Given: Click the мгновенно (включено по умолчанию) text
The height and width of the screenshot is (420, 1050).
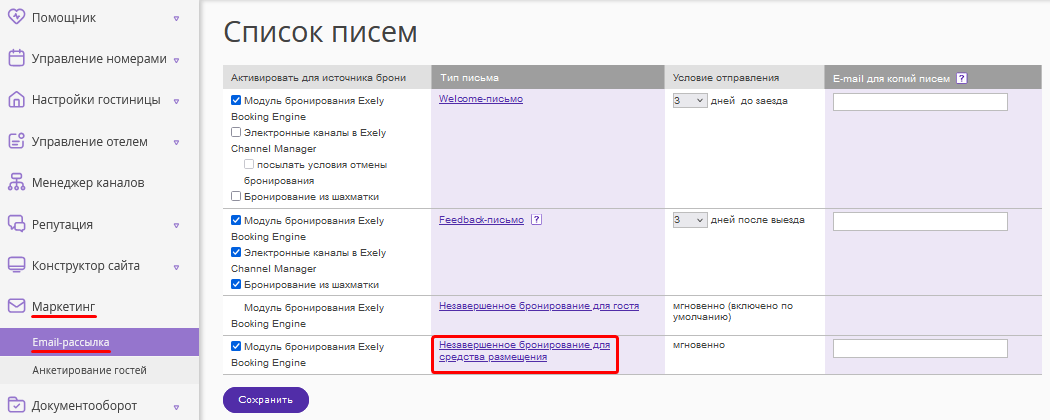Looking at the screenshot, I should [x=733, y=311].
